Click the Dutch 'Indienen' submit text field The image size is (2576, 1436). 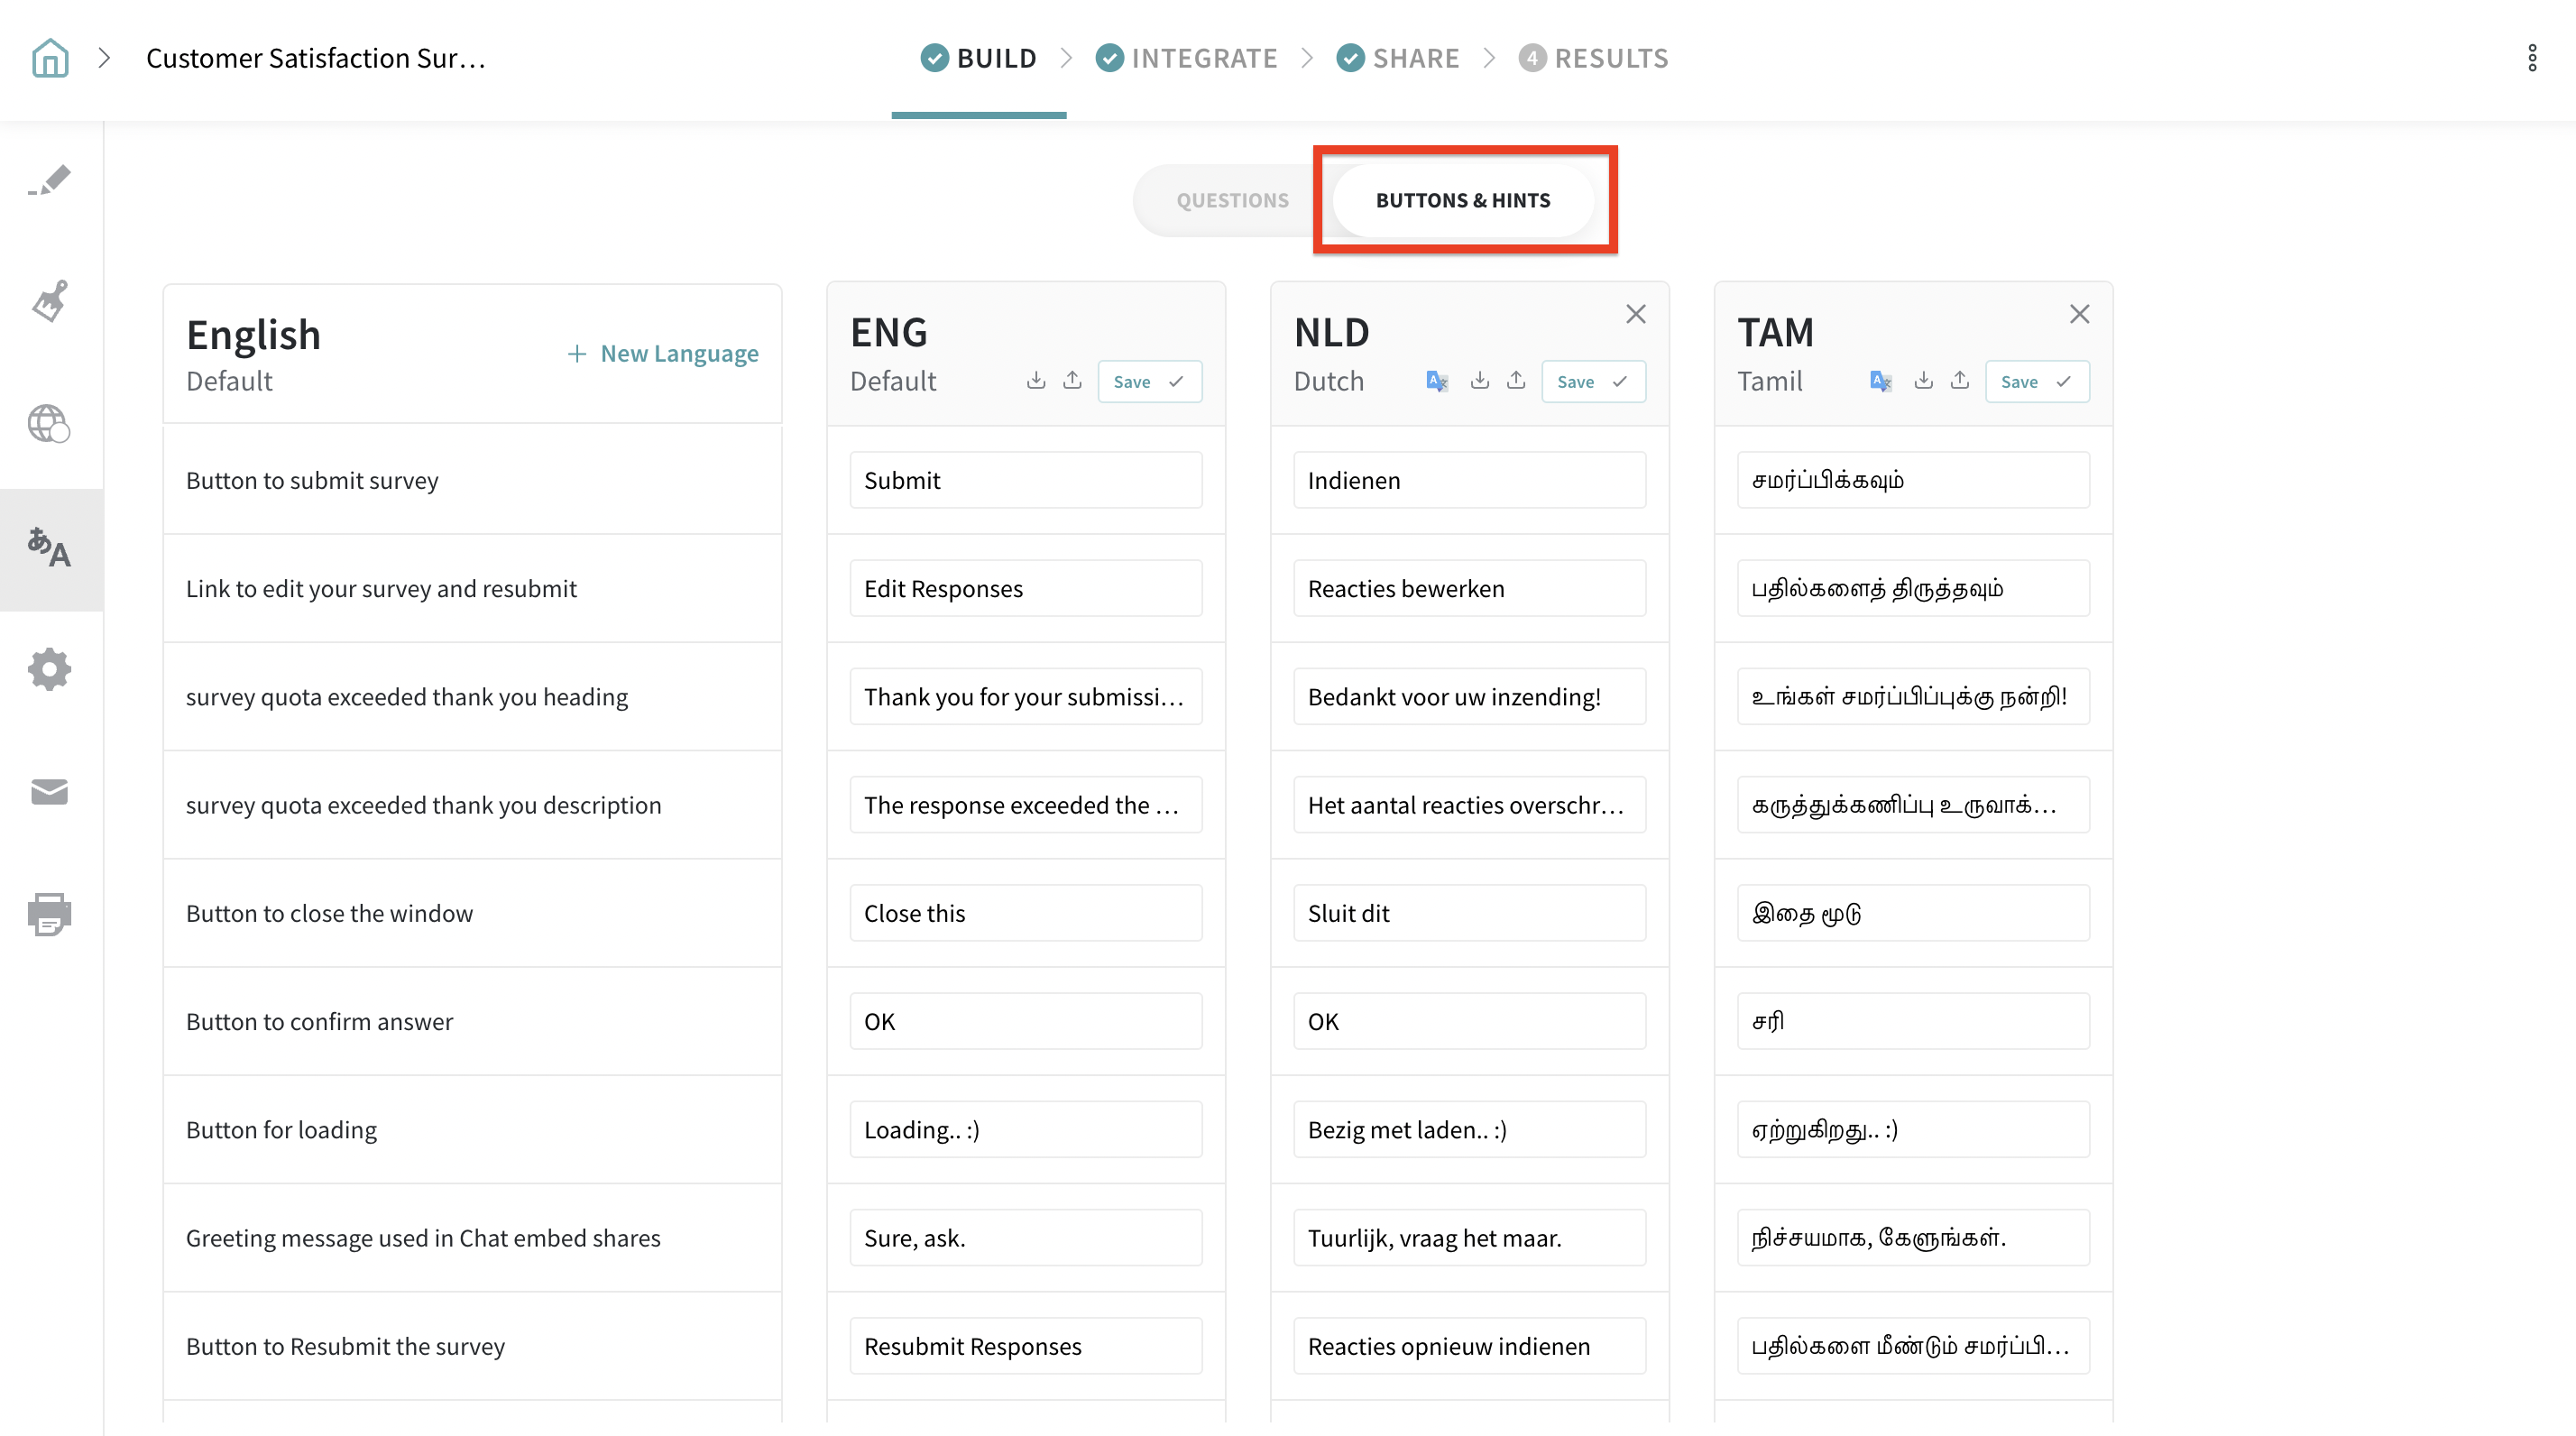pyautogui.click(x=1469, y=480)
